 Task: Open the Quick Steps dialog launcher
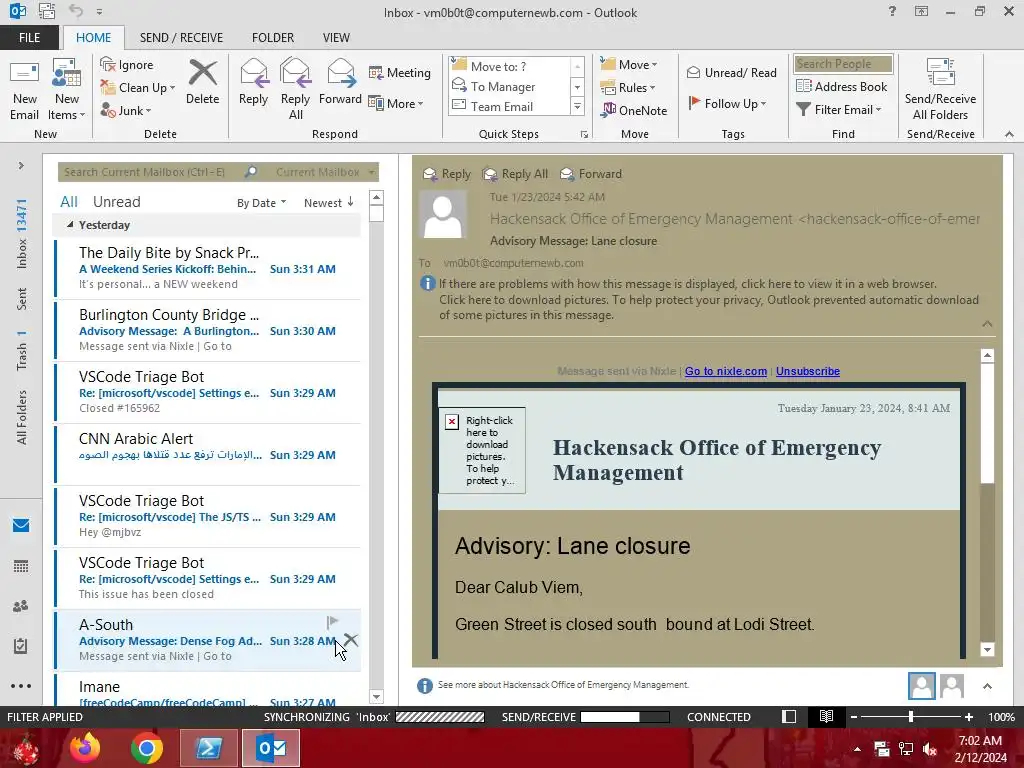[584, 135]
